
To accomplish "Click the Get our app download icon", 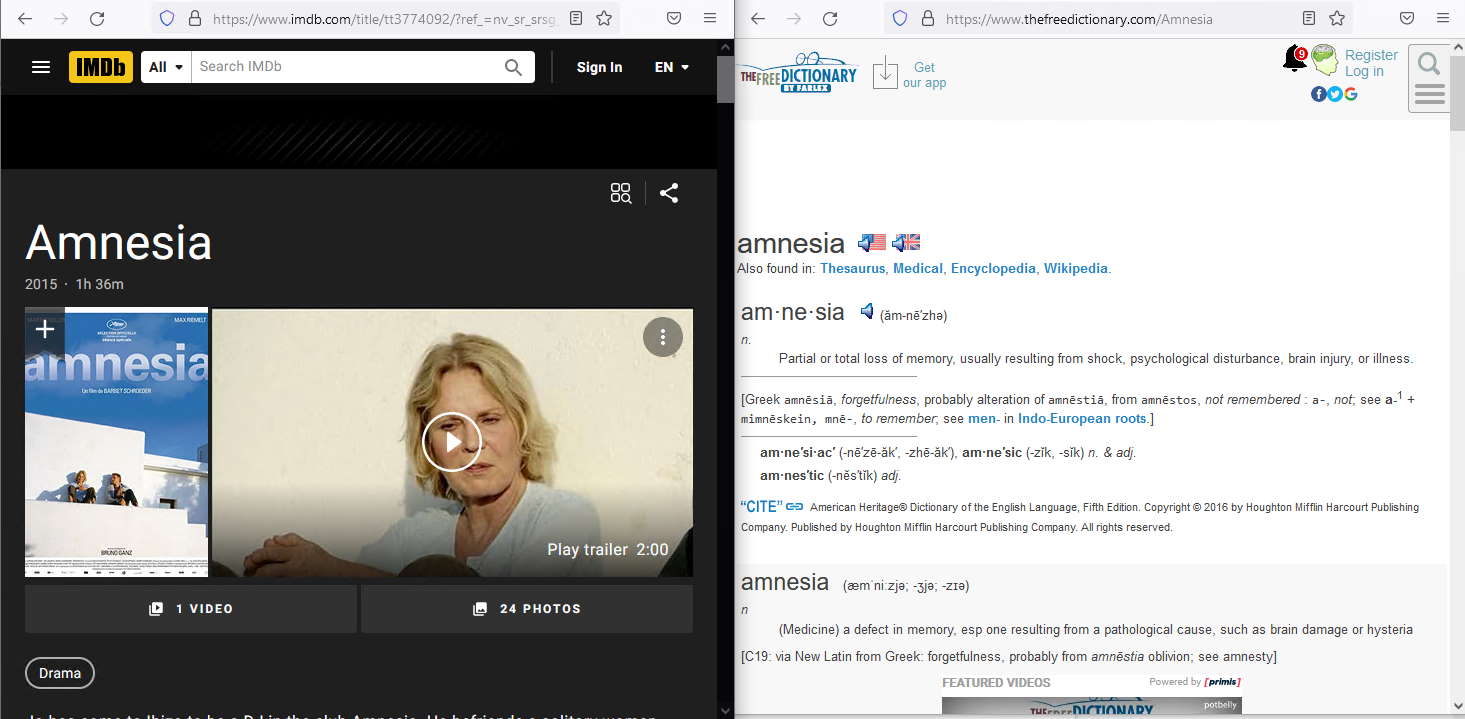I will point(885,74).
